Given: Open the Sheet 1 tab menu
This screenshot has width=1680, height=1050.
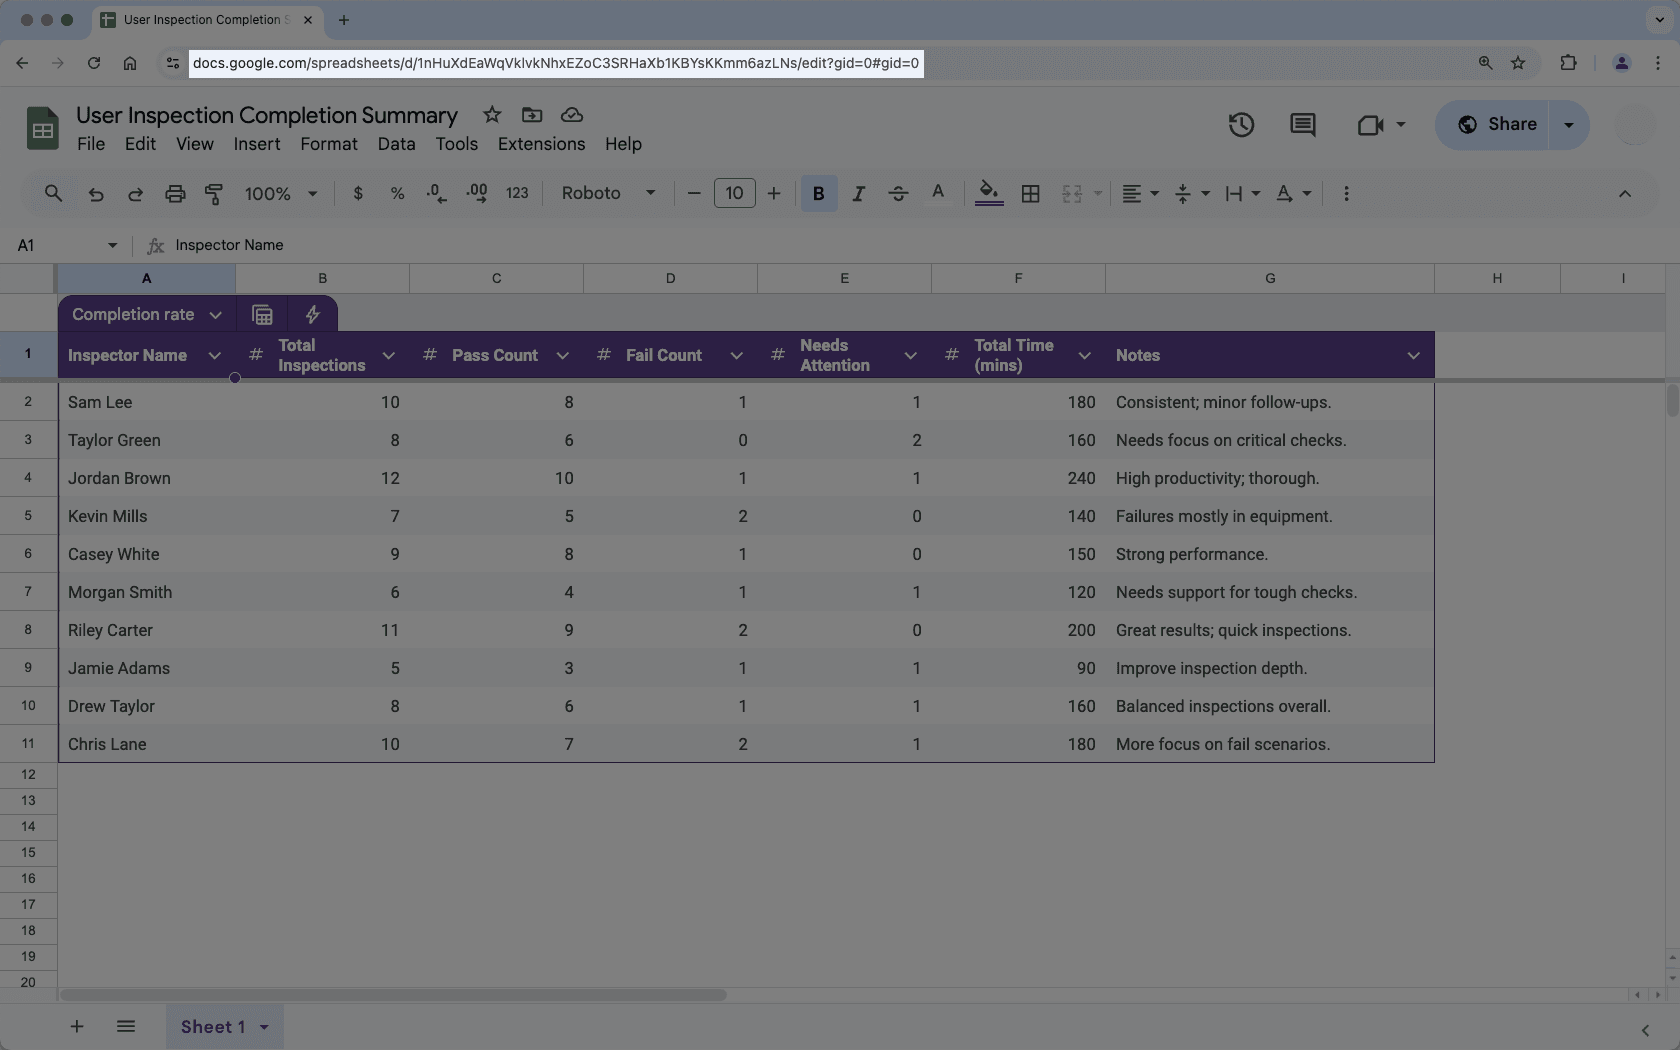Looking at the screenshot, I should pos(264,1026).
